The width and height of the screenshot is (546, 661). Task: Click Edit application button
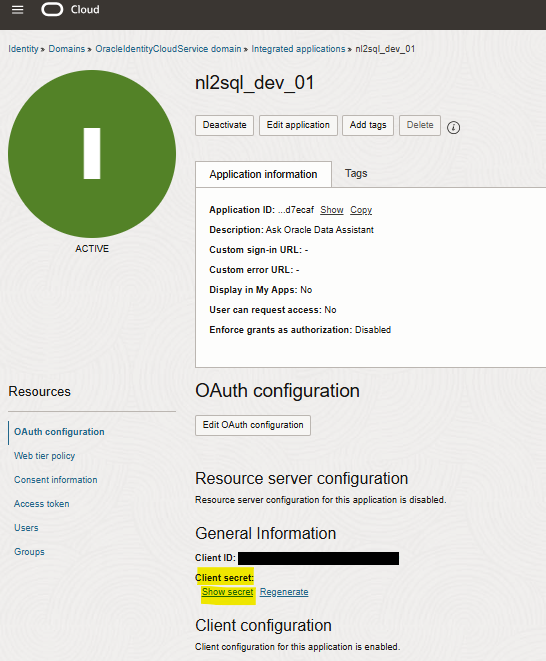pyautogui.click(x=298, y=125)
